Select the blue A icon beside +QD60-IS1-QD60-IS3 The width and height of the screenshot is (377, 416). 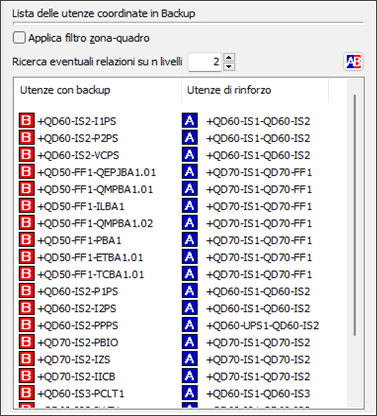(x=190, y=393)
